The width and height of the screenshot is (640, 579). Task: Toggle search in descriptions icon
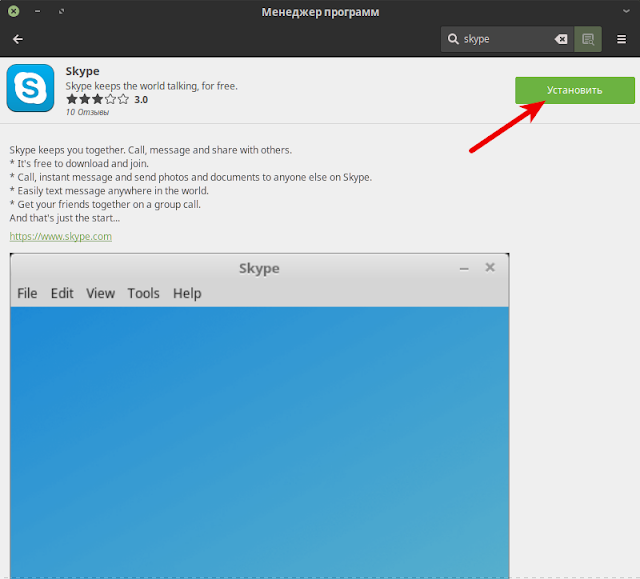tap(588, 39)
